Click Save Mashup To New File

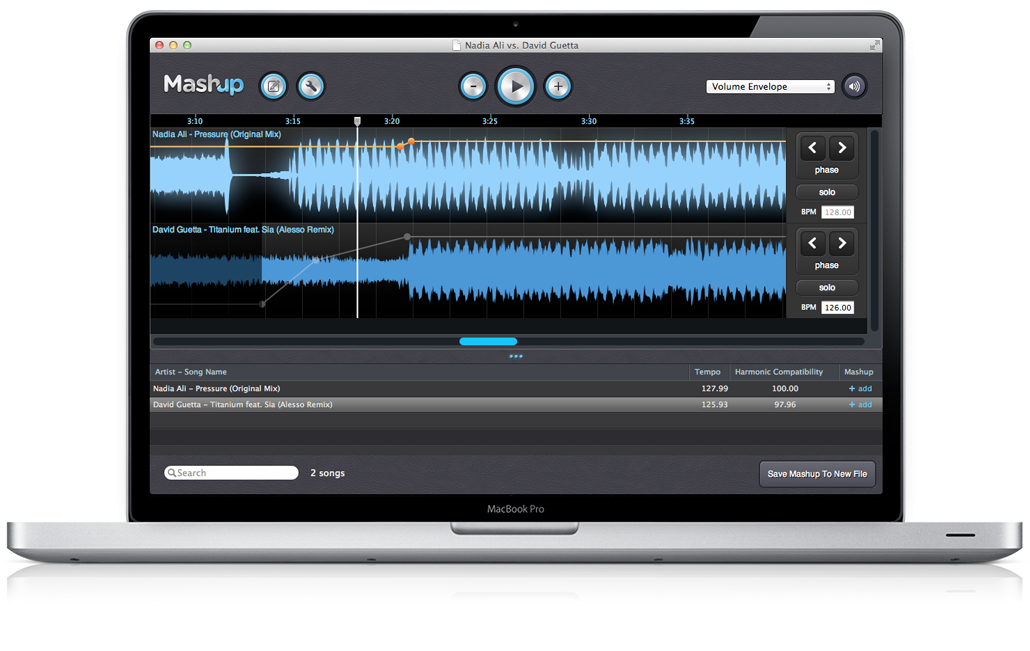coord(817,474)
